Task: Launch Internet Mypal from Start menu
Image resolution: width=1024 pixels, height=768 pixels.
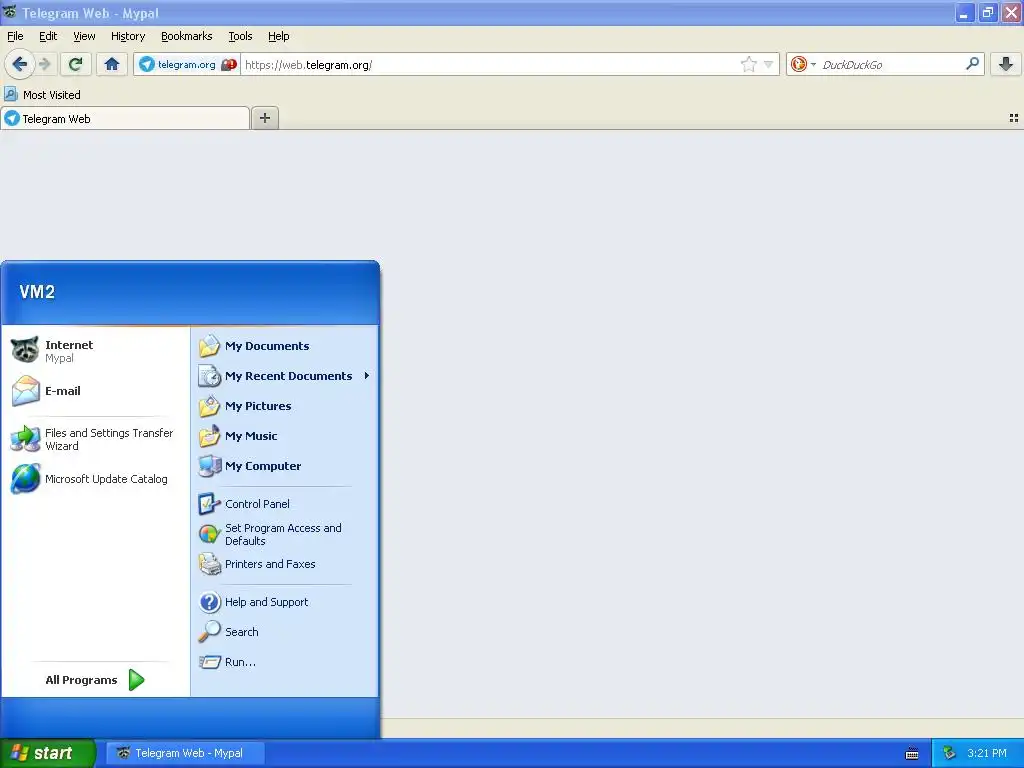Action: point(95,351)
